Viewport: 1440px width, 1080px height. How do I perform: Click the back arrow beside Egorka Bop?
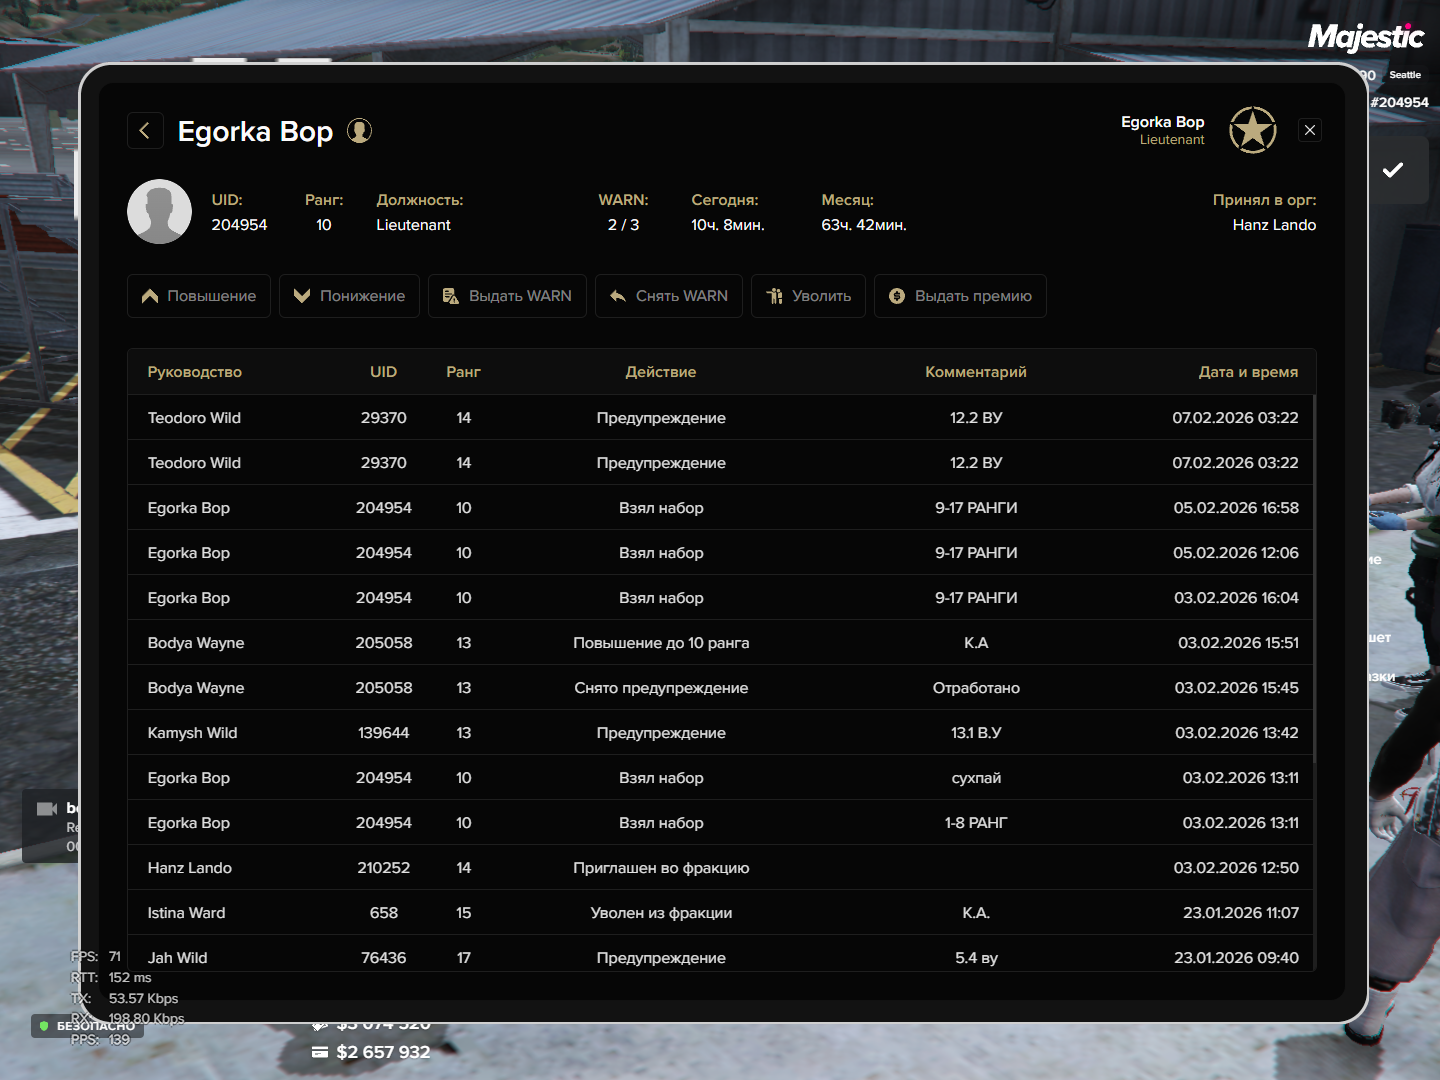point(145,131)
